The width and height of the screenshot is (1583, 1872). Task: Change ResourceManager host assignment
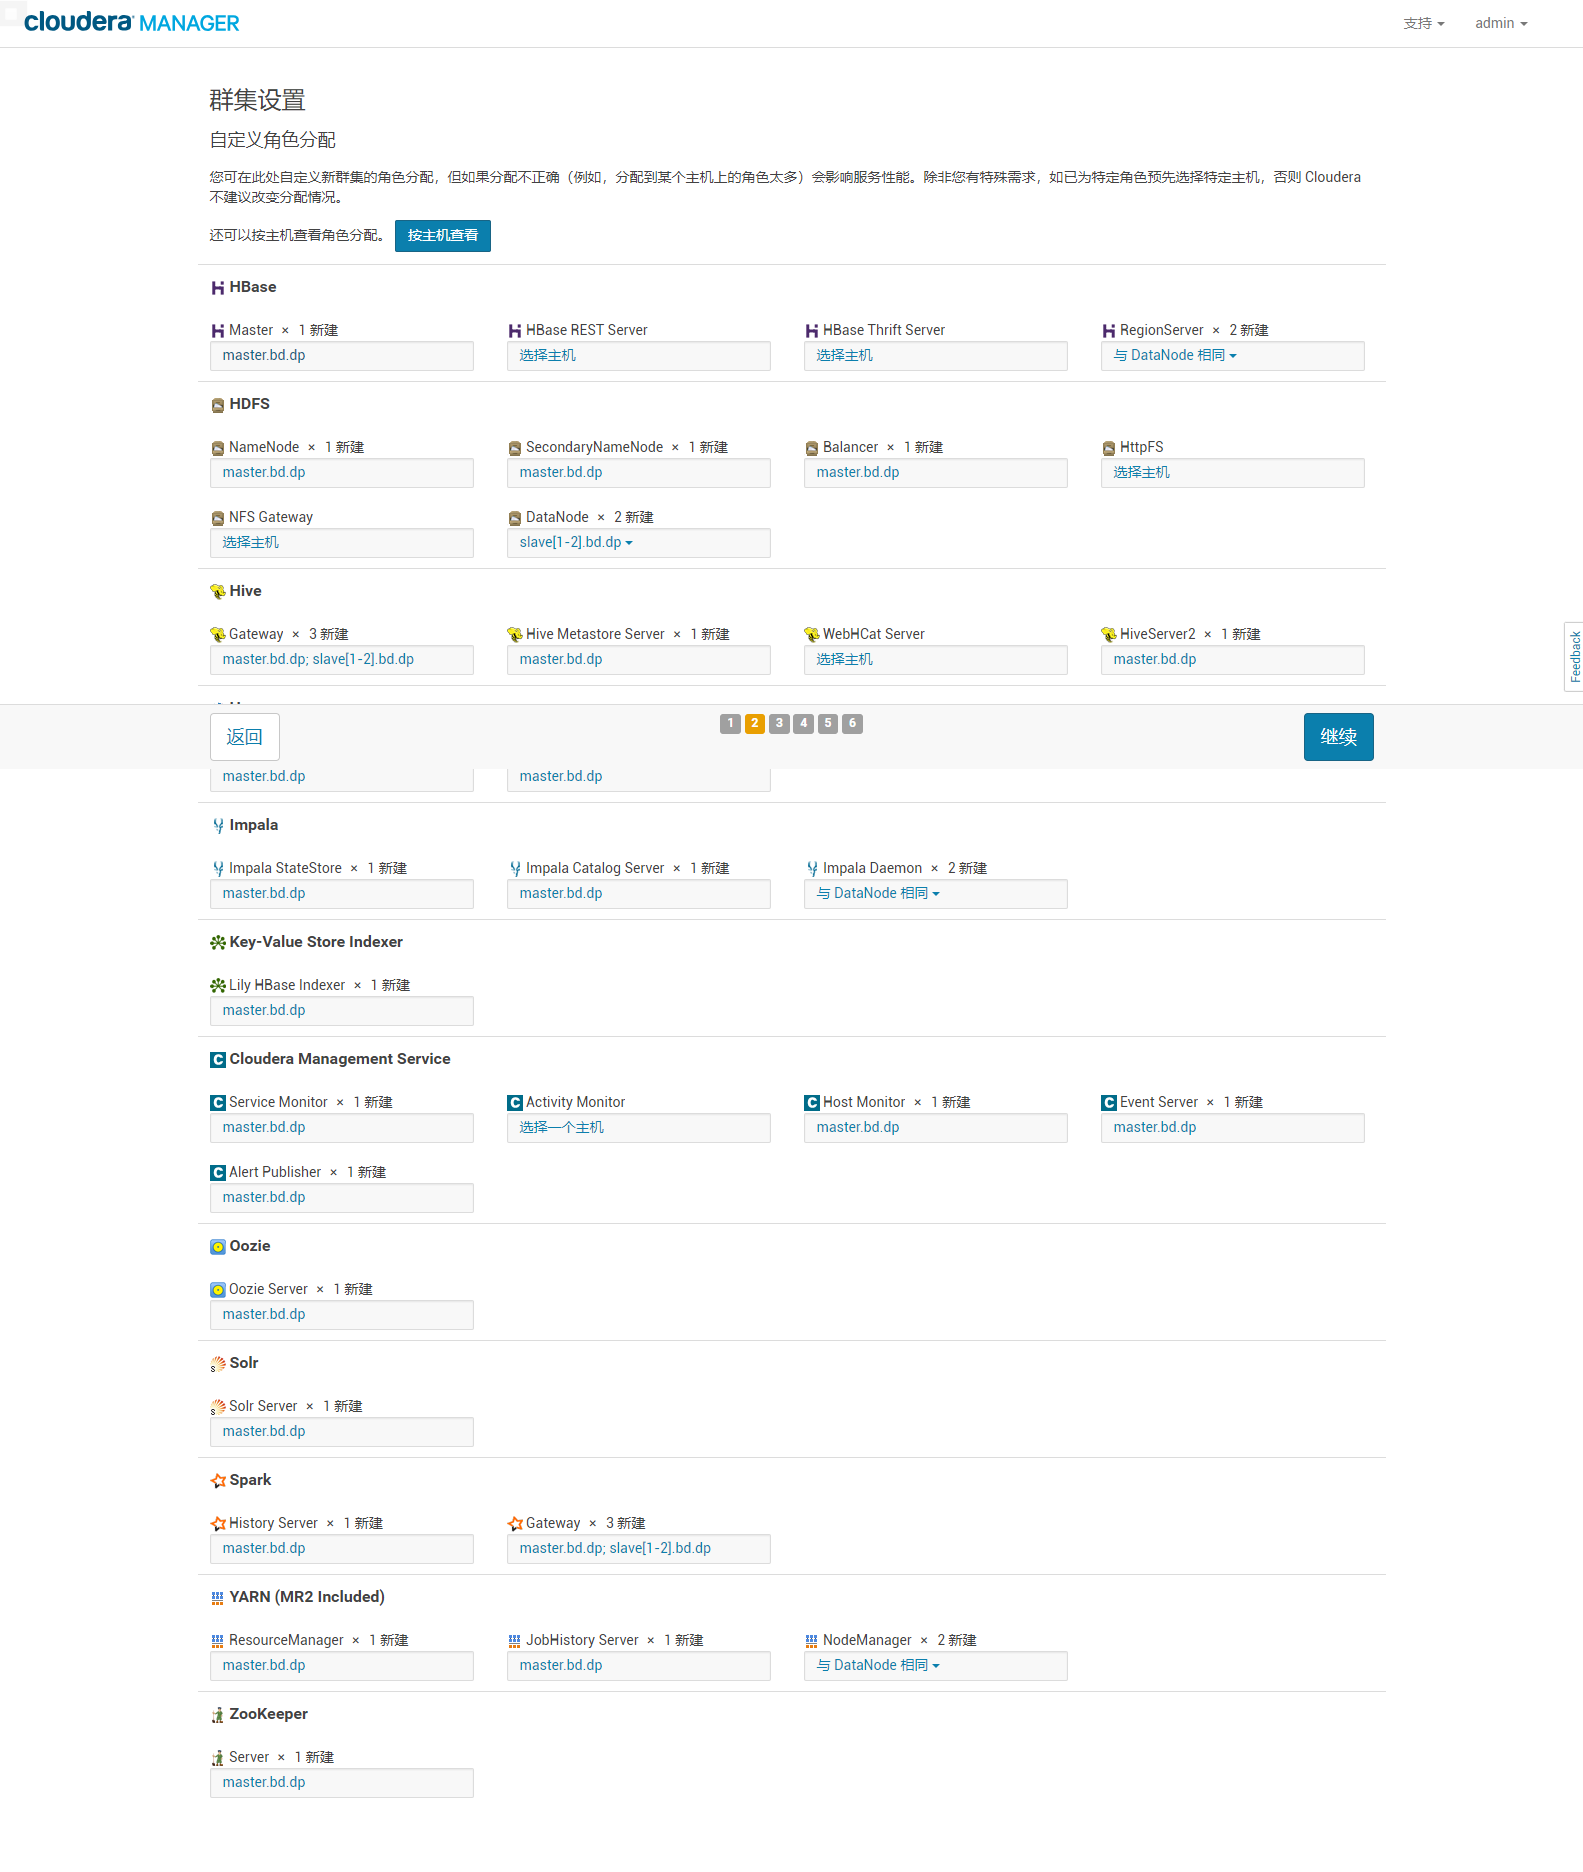[341, 1666]
